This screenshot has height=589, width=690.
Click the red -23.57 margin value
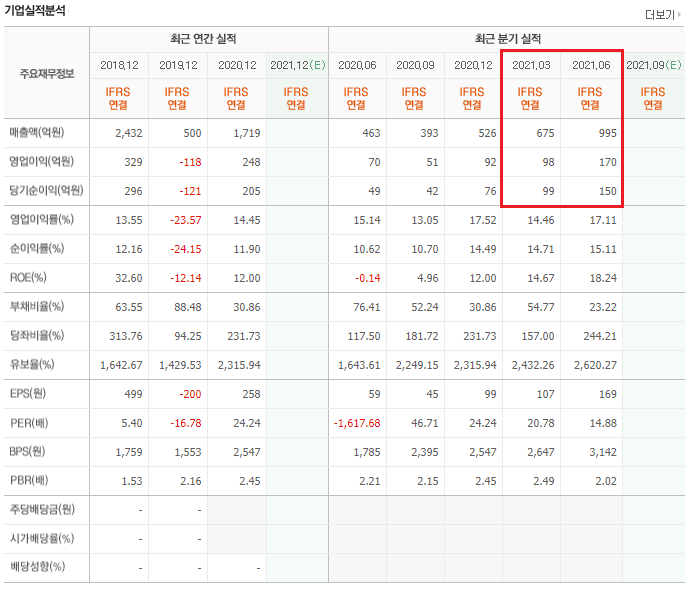click(x=186, y=220)
